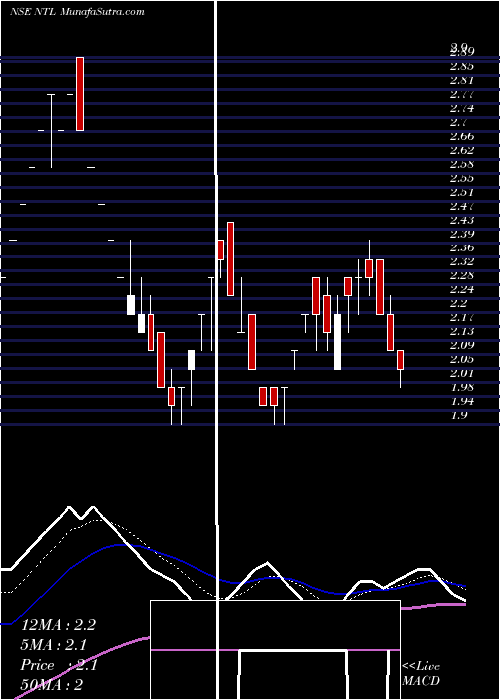
Task: Click the 2.51 price axis label
Action: pos(462,192)
